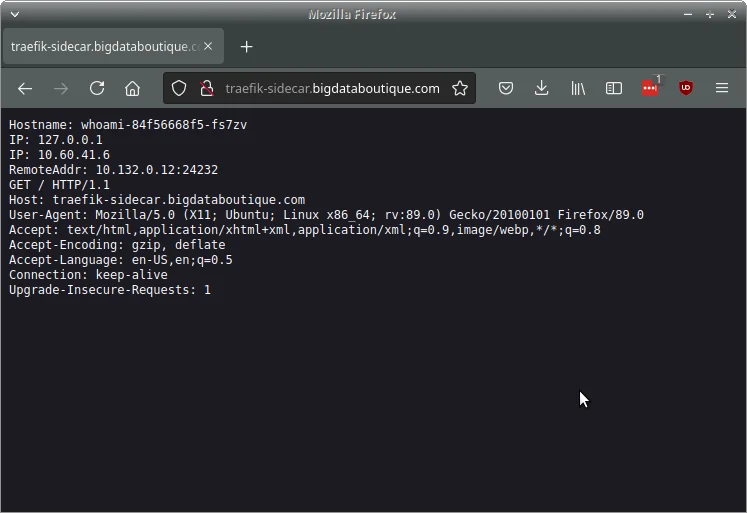Go back to the previous page

[x=25, y=89]
